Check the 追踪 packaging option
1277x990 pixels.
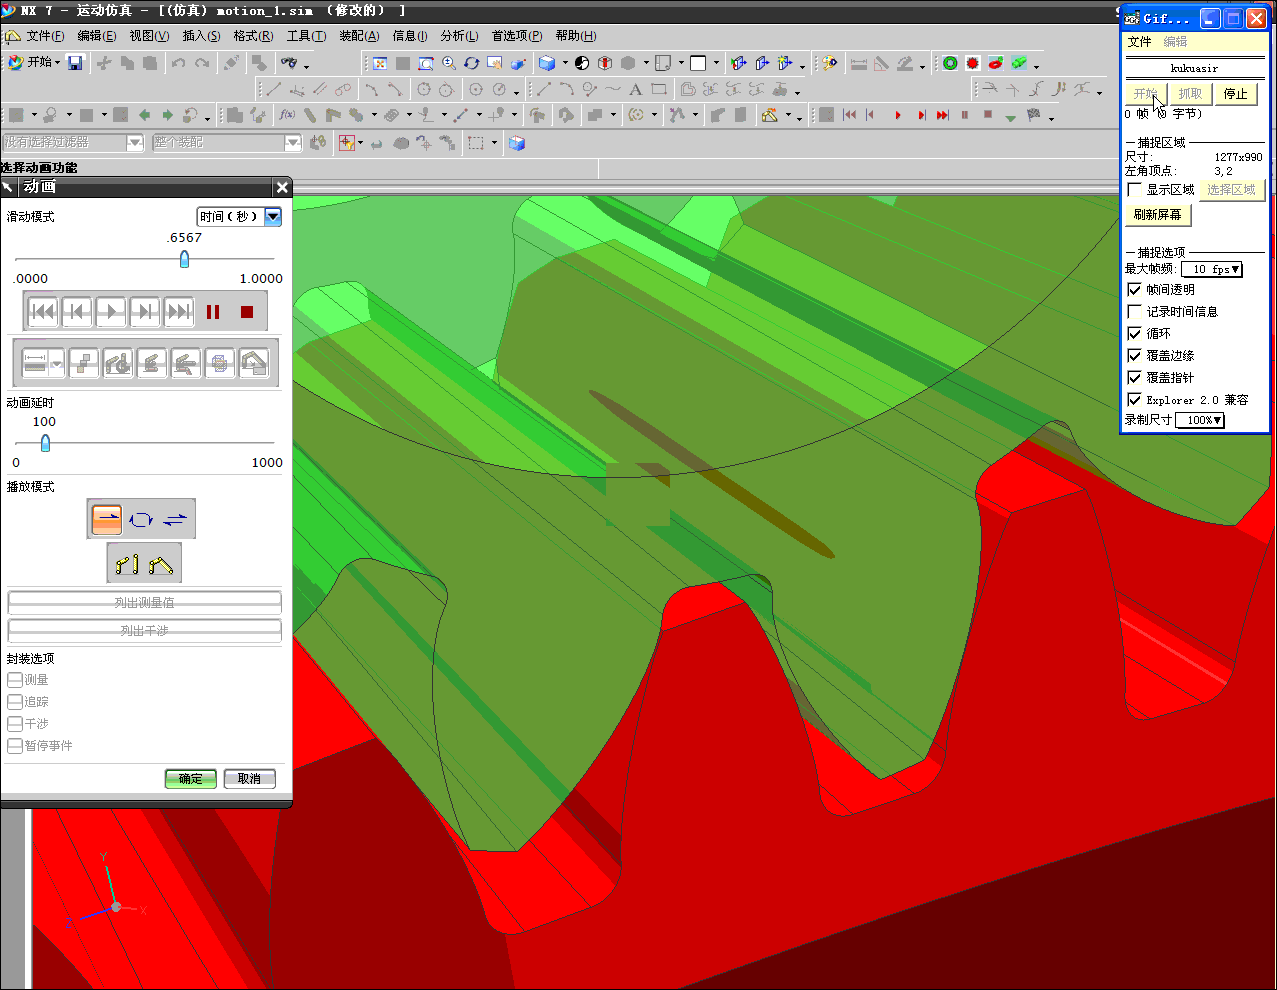[15, 701]
